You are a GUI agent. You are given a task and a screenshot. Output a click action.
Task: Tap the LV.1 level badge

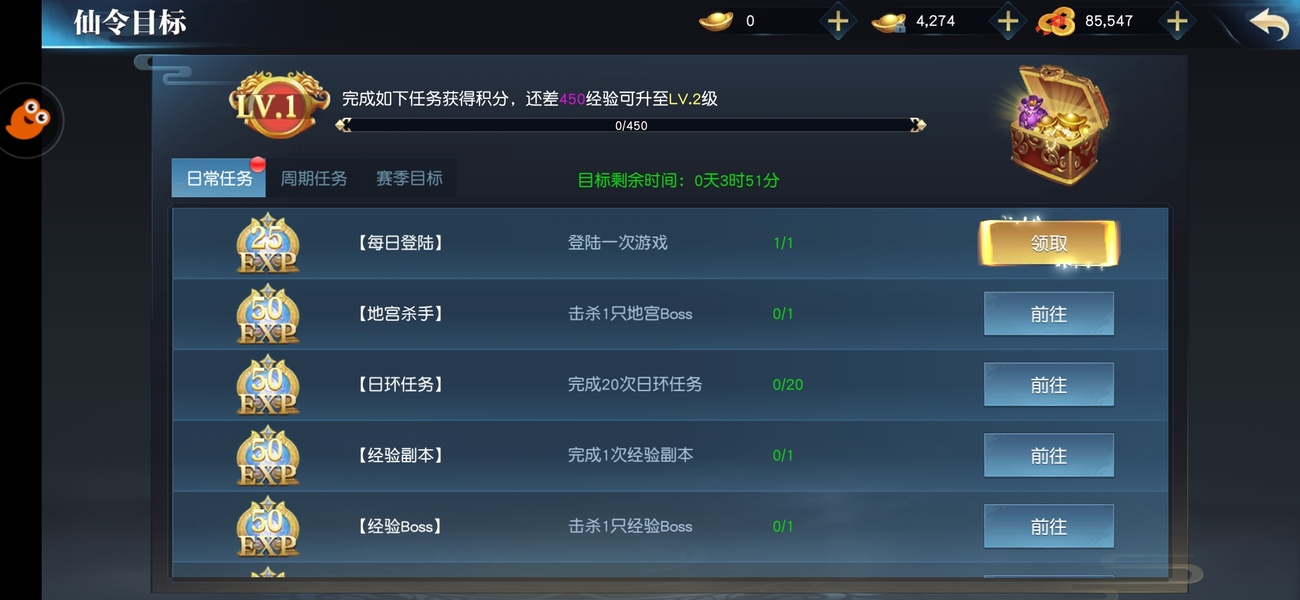coord(278,103)
